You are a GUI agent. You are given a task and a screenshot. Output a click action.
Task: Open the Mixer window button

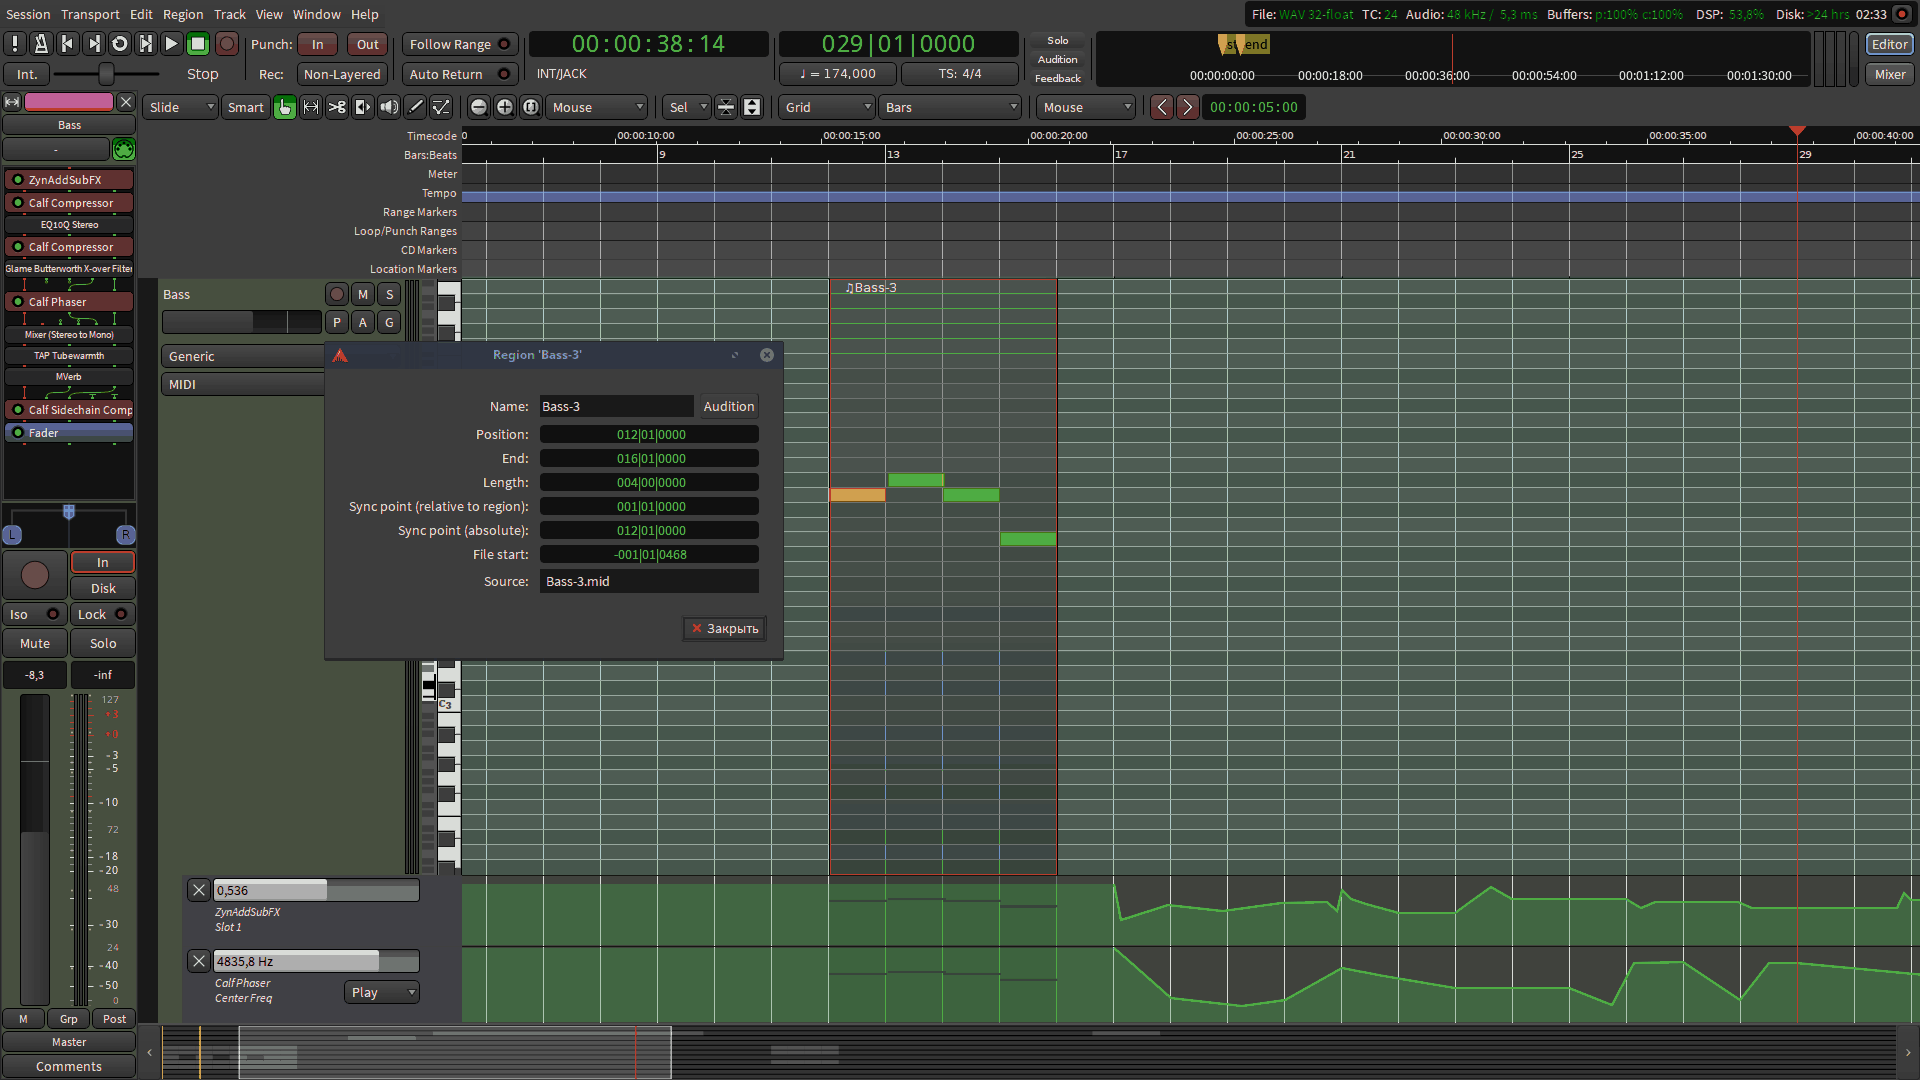coord(1889,74)
